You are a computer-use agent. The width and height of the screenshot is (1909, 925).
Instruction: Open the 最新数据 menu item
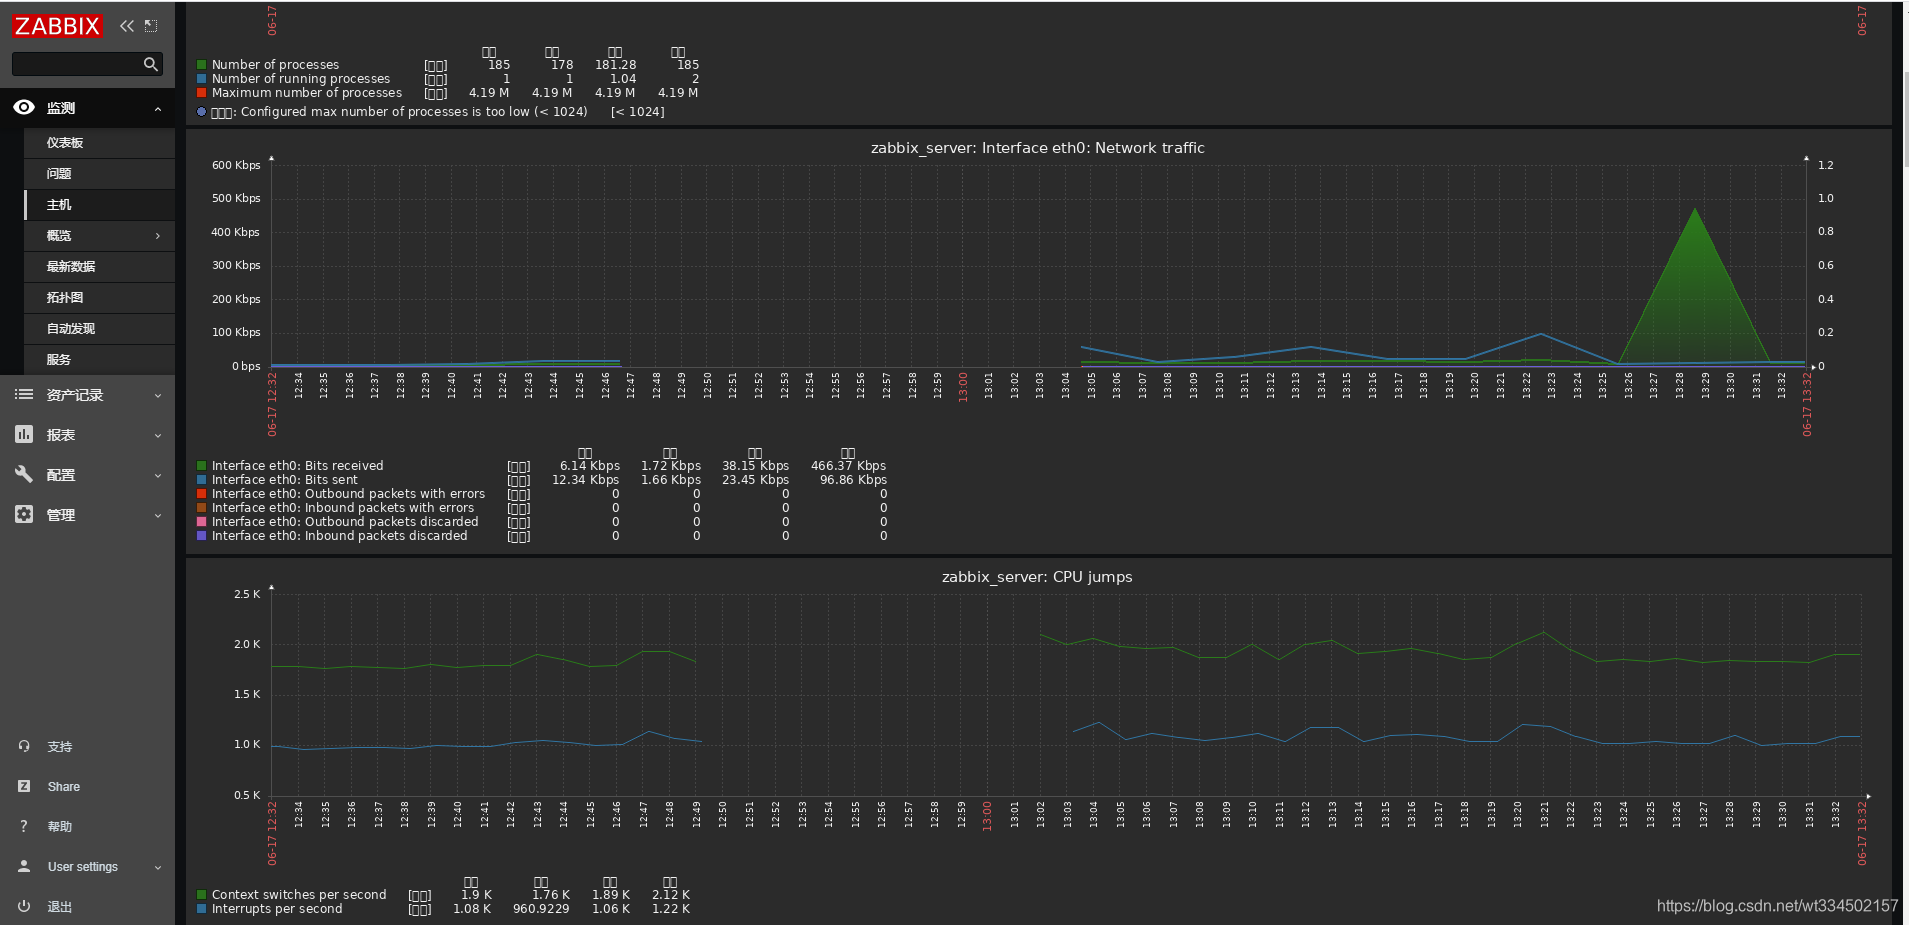99,267
